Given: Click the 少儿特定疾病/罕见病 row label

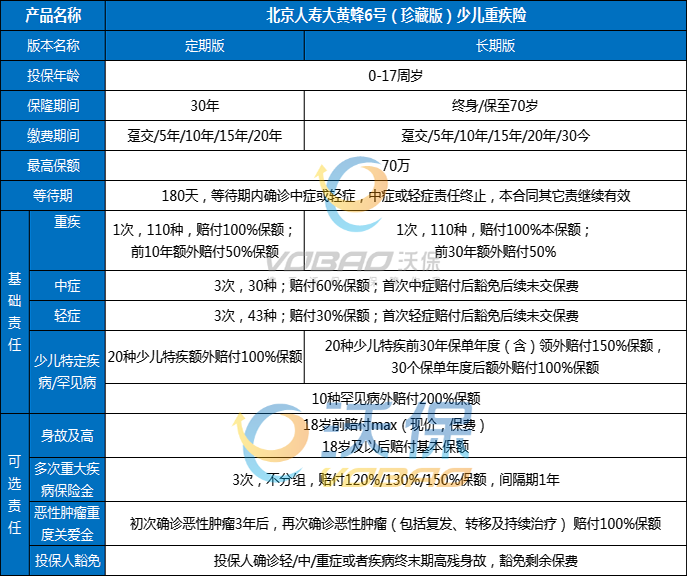Looking at the screenshot, I should (67, 372).
